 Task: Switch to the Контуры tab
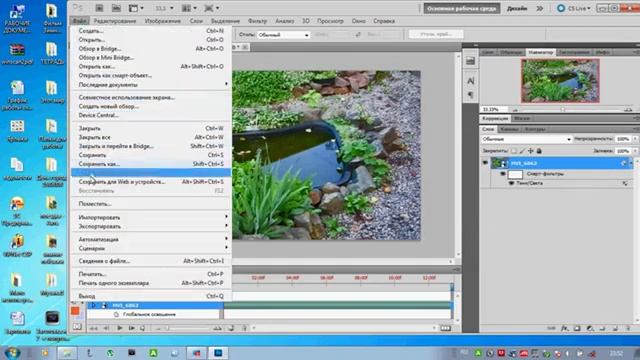coord(534,129)
